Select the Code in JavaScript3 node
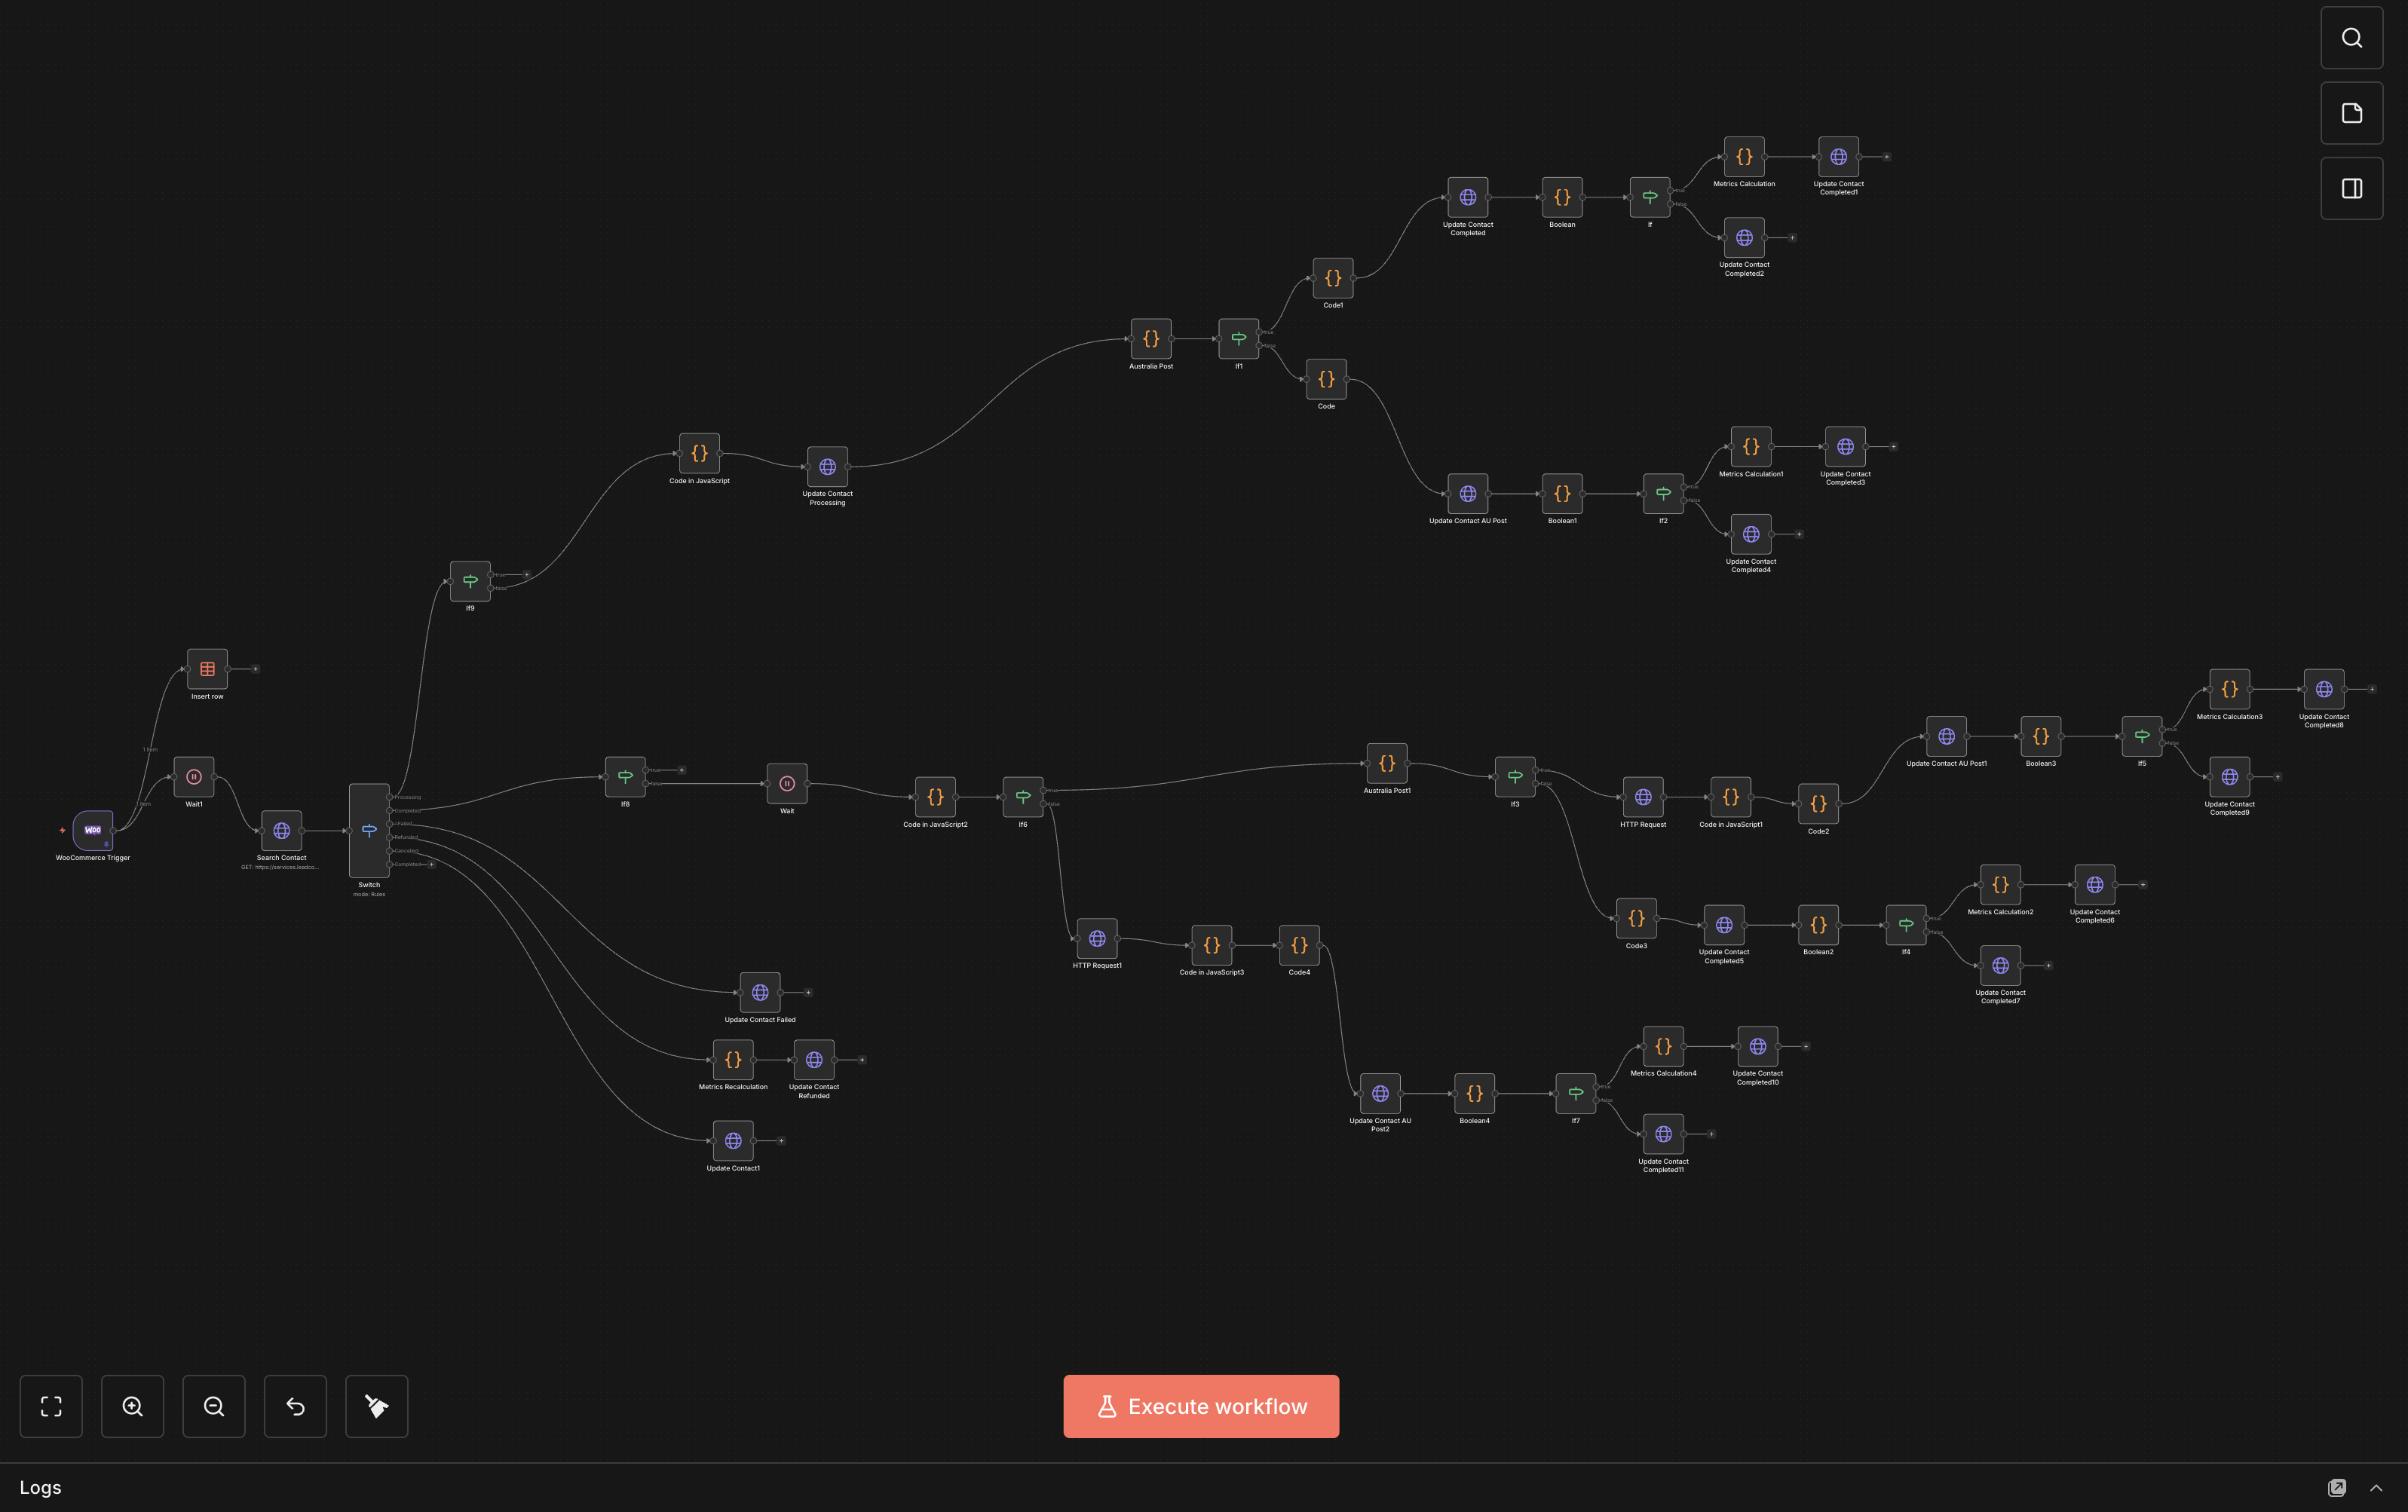 [x=1211, y=946]
